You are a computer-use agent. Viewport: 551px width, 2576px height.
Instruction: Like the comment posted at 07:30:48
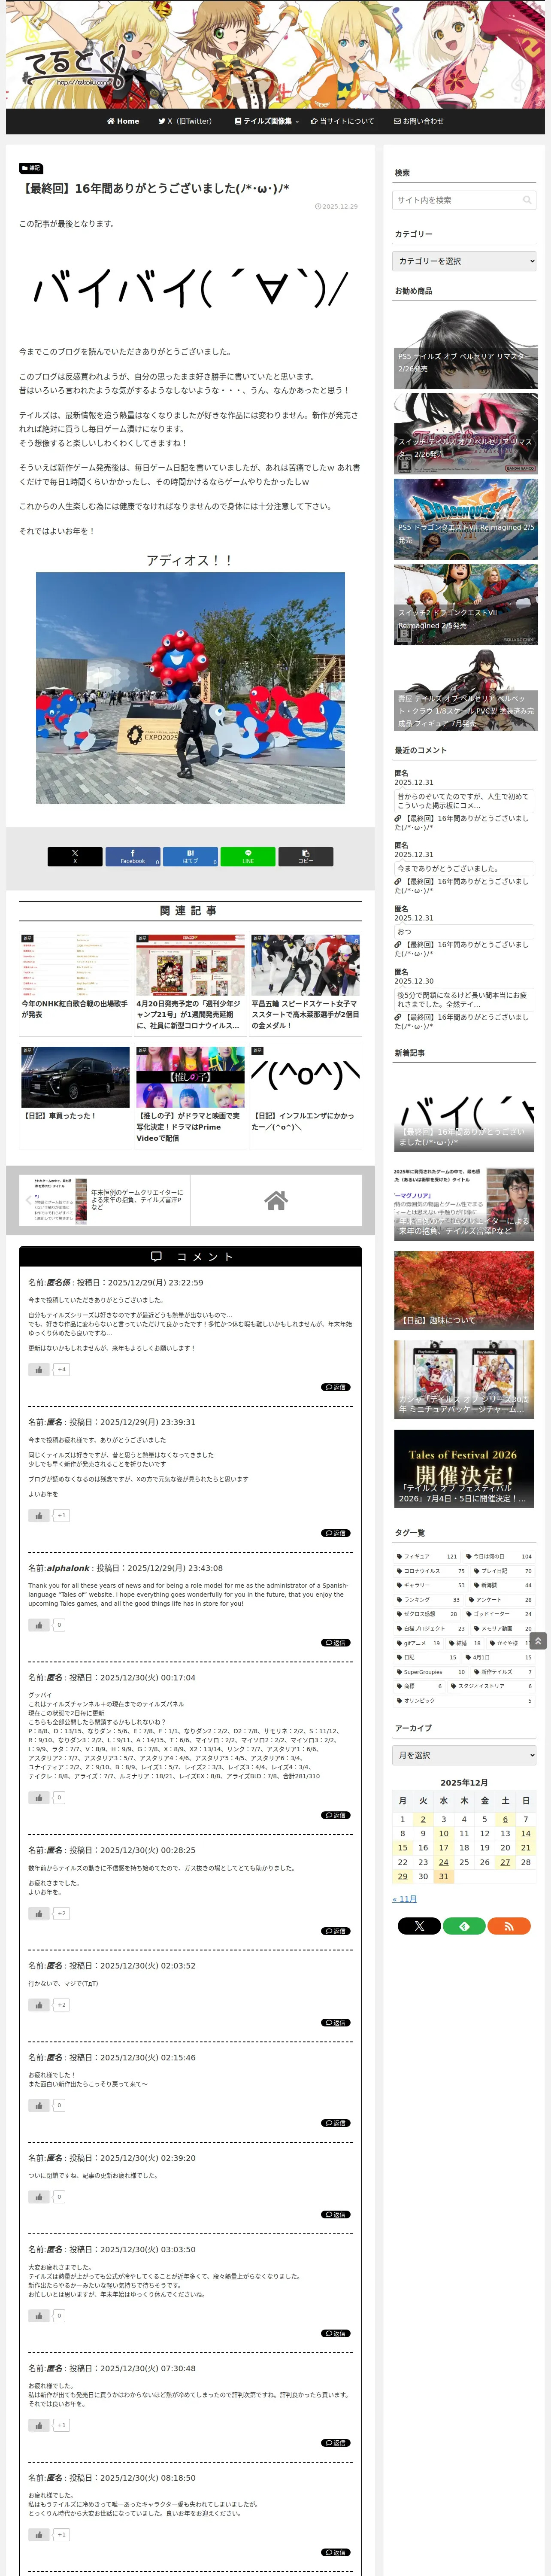[x=39, y=2425]
